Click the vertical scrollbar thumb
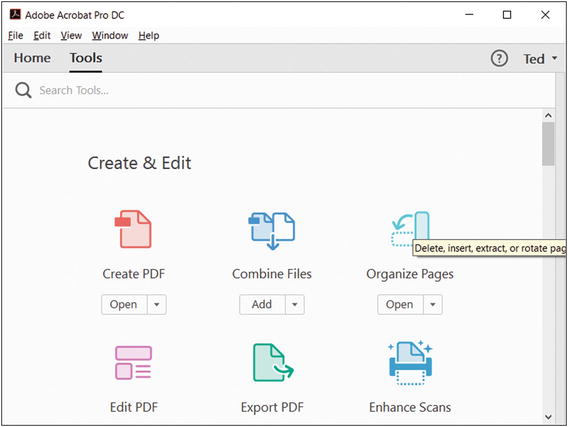This screenshot has height=427, width=568. pos(548,144)
